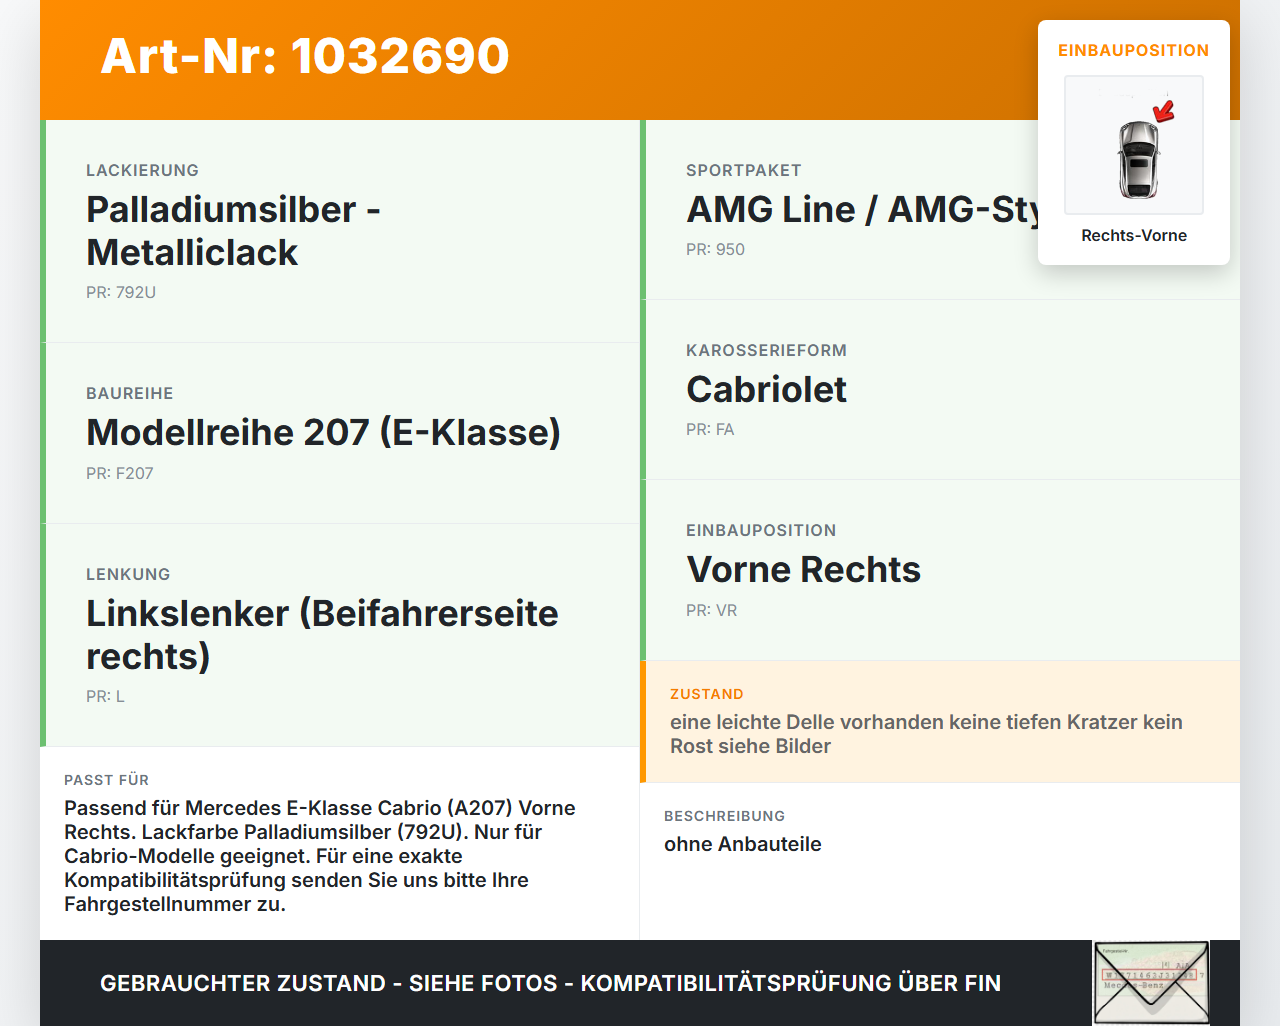Screen dimensions: 1280x1026
Task: Select the Cabriolet value
Action: pyautogui.click(x=766, y=390)
